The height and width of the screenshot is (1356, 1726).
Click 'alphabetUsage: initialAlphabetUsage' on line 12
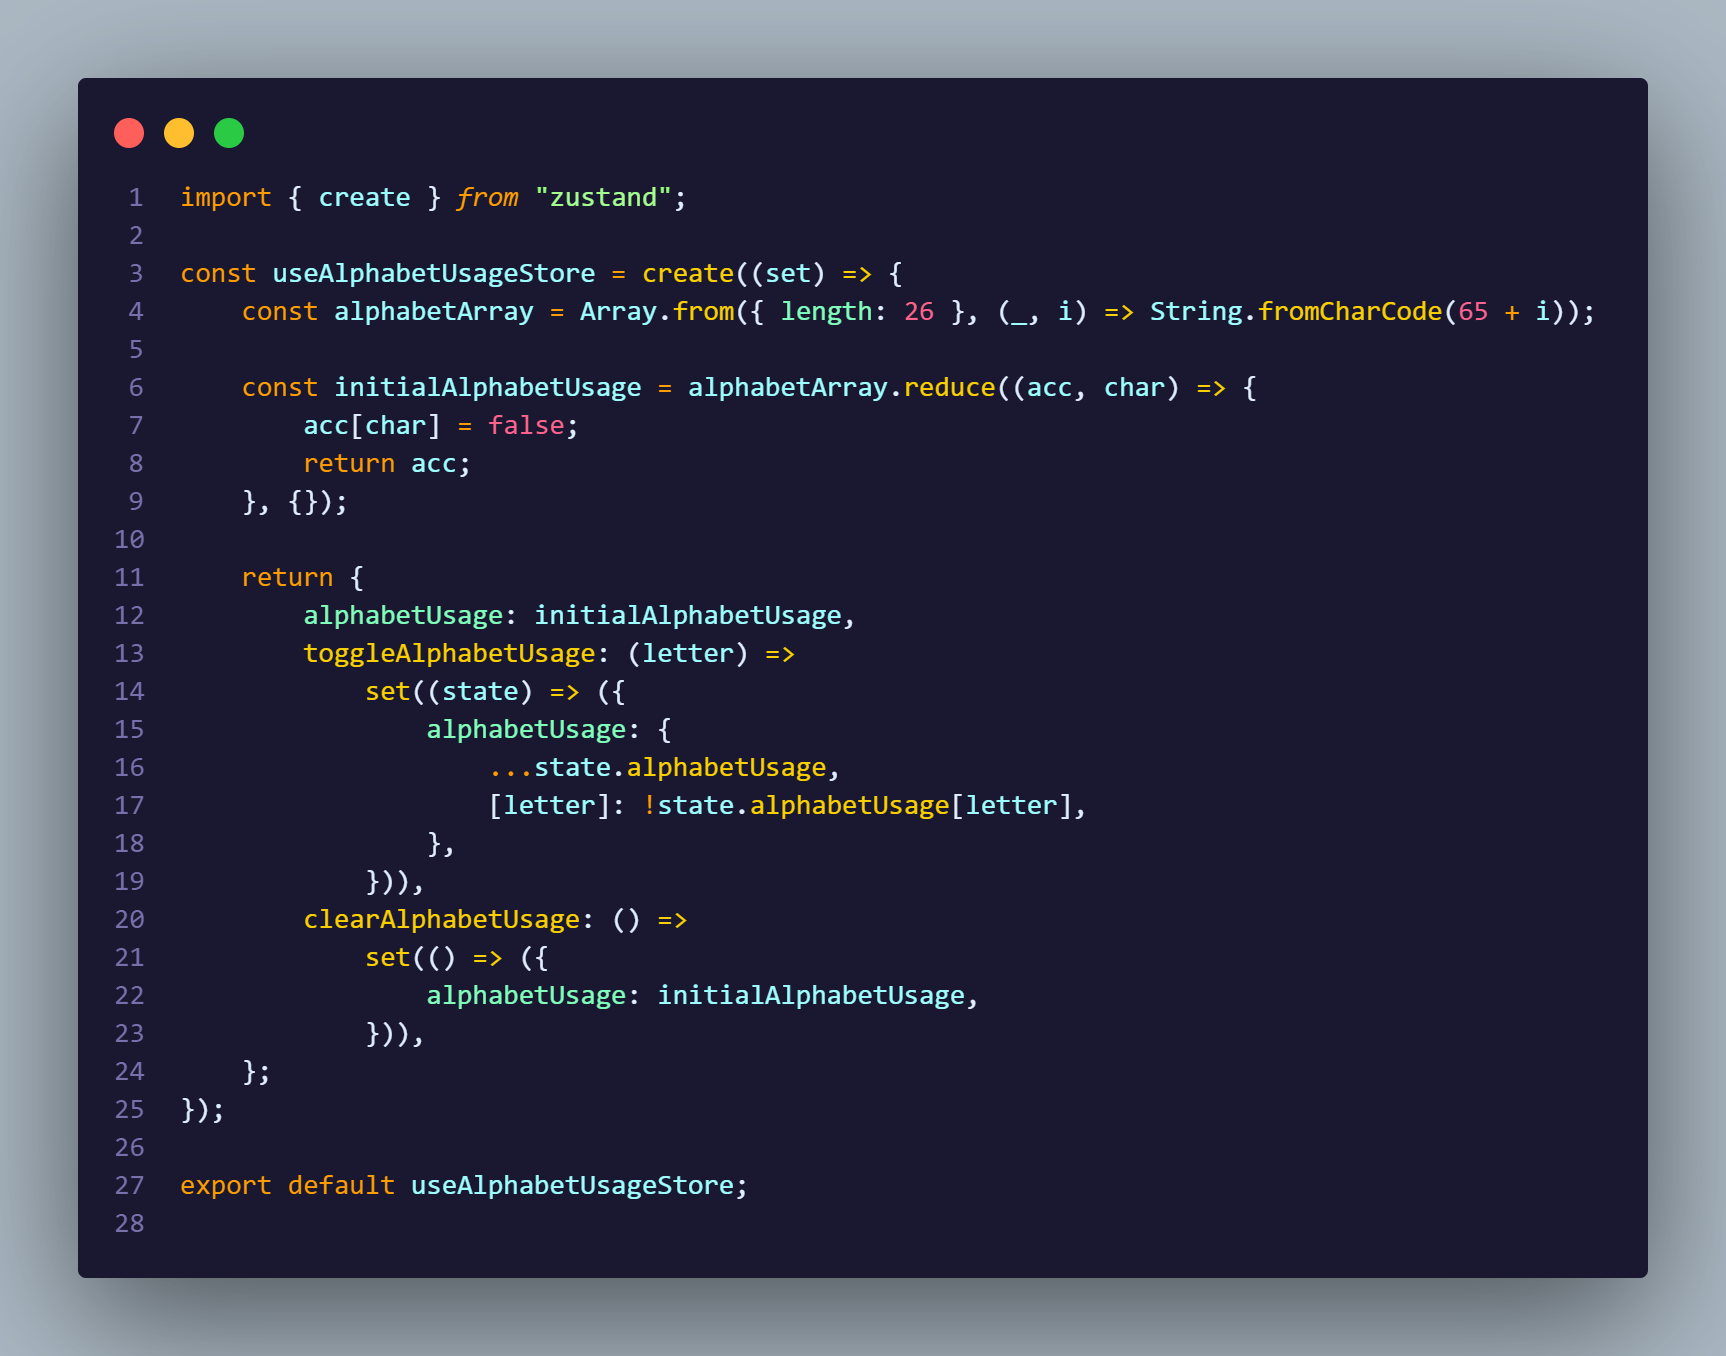(573, 616)
